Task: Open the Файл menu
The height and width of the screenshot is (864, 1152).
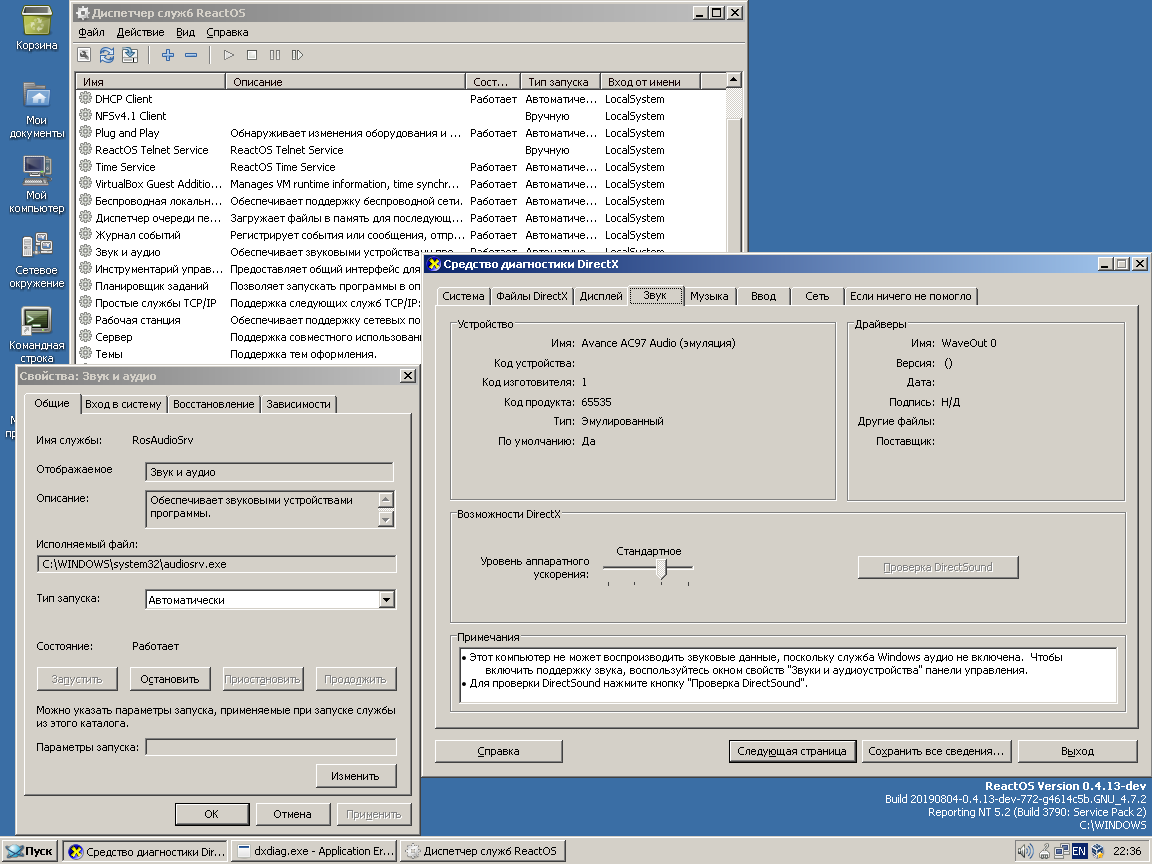Action: 91,32
